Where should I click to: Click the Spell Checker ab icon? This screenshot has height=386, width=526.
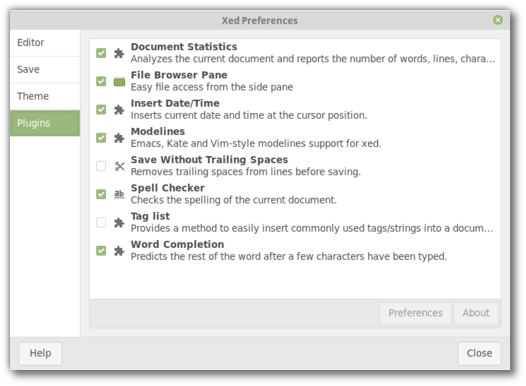[x=119, y=194]
